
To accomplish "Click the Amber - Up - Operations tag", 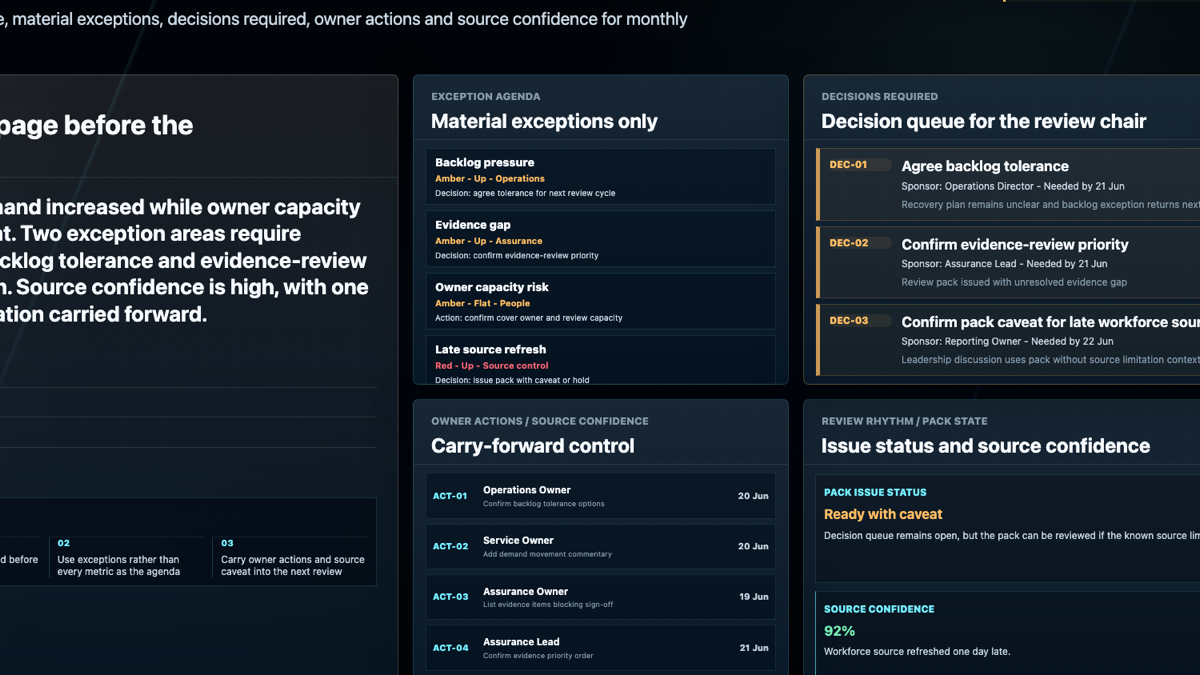I will point(490,179).
